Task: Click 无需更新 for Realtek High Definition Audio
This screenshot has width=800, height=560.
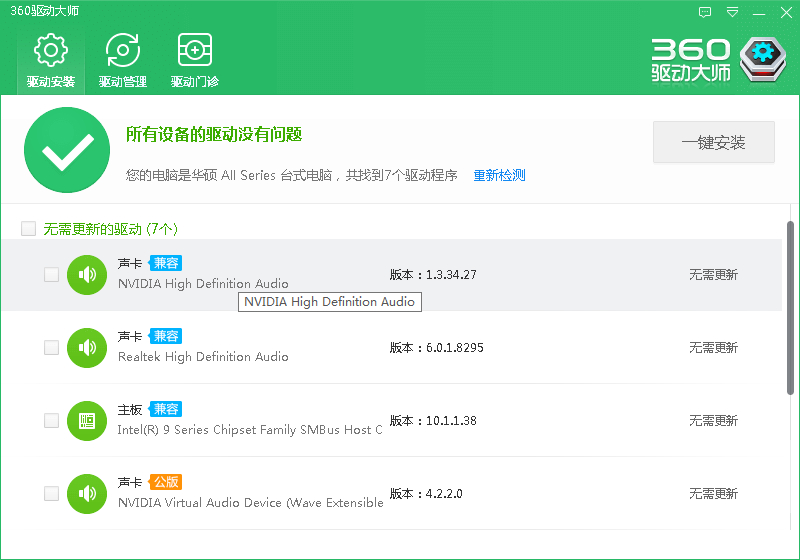Action: pyautogui.click(x=713, y=348)
